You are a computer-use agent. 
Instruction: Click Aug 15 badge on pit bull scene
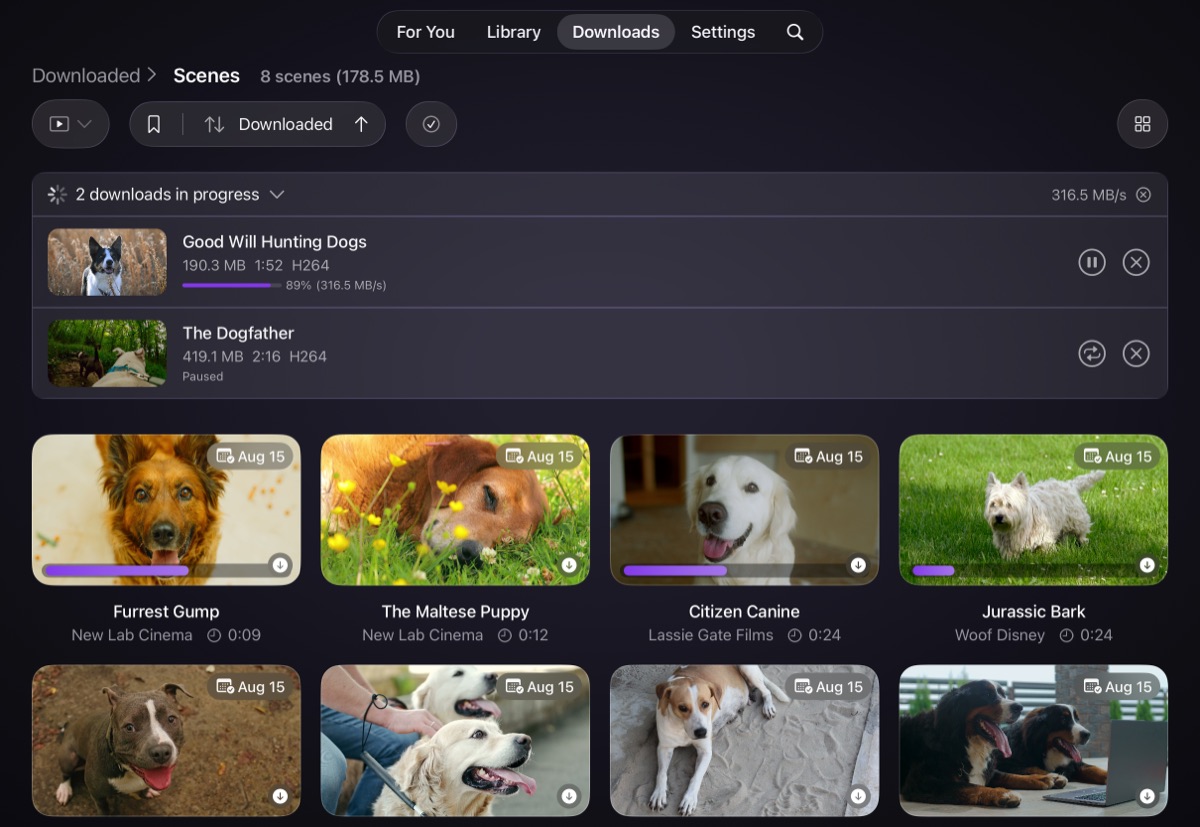point(250,687)
